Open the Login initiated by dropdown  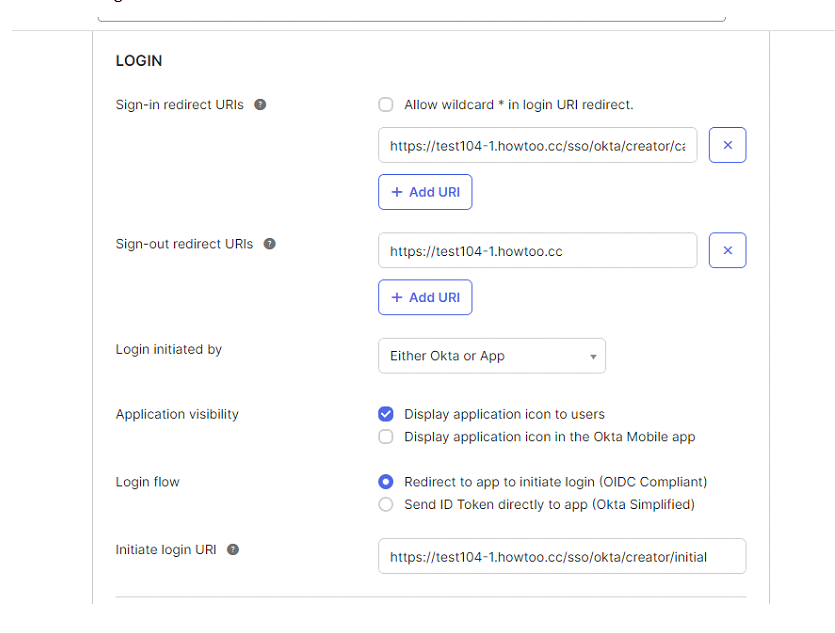(491, 356)
